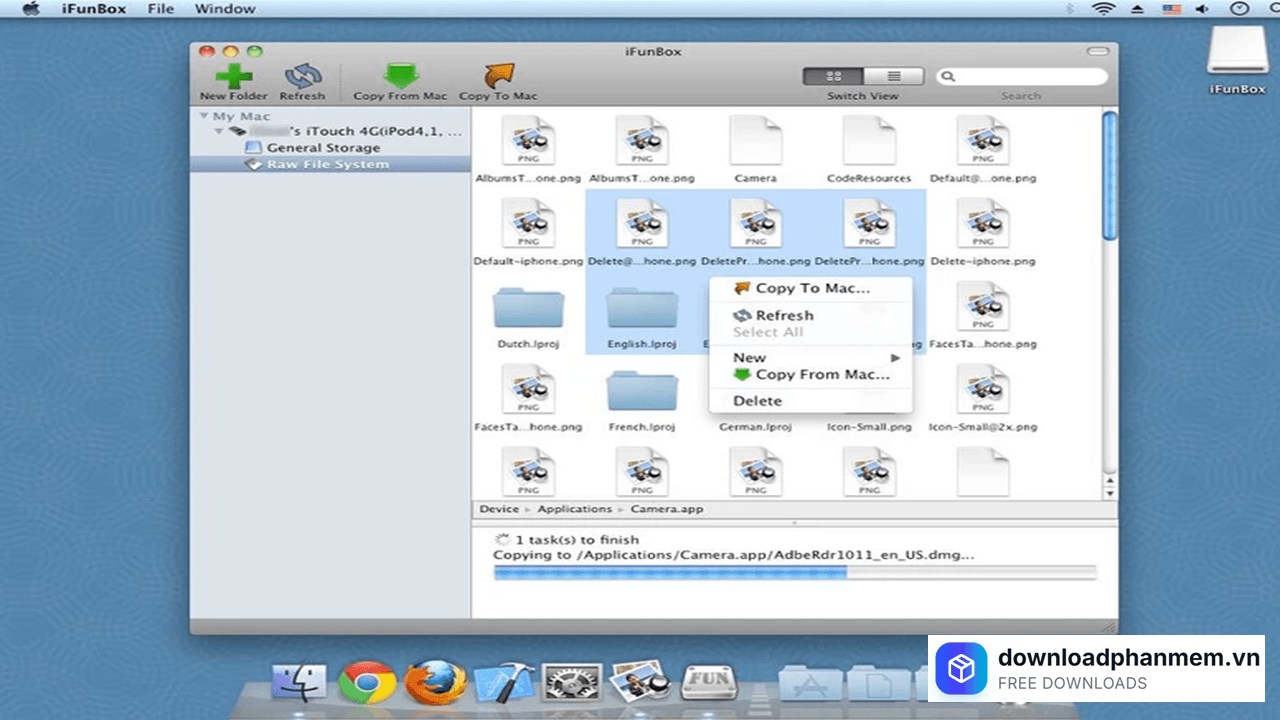Screen dimensions: 1280x720
Task: Open Firefox from the Dock
Action: pyautogui.click(x=434, y=684)
